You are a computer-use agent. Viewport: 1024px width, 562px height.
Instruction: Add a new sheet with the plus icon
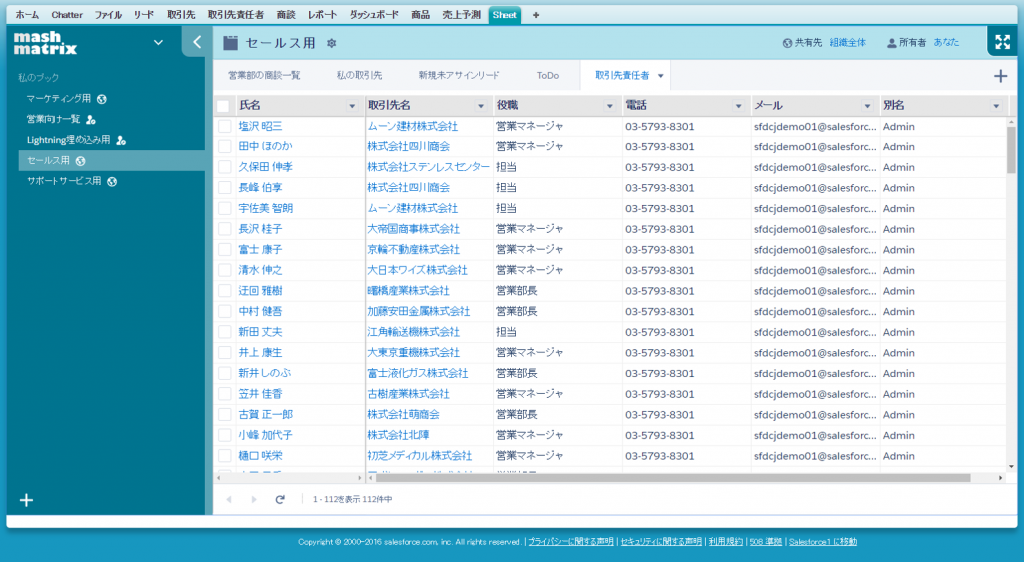click(x=1000, y=76)
